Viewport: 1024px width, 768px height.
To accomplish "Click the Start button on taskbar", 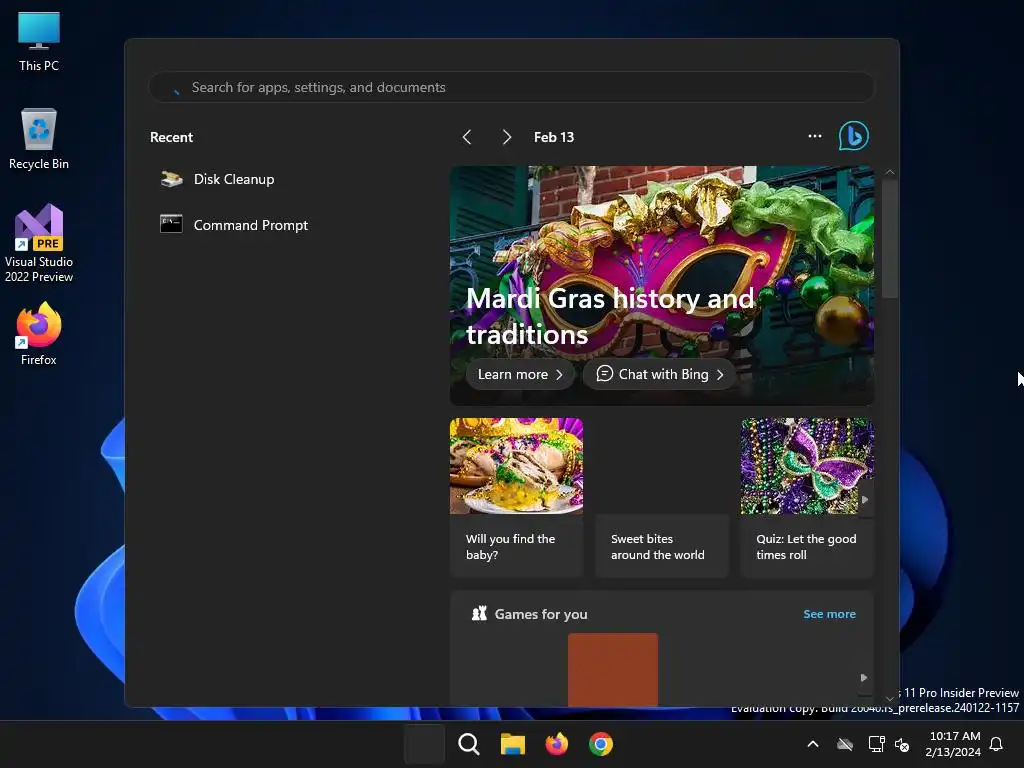I will [424, 744].
